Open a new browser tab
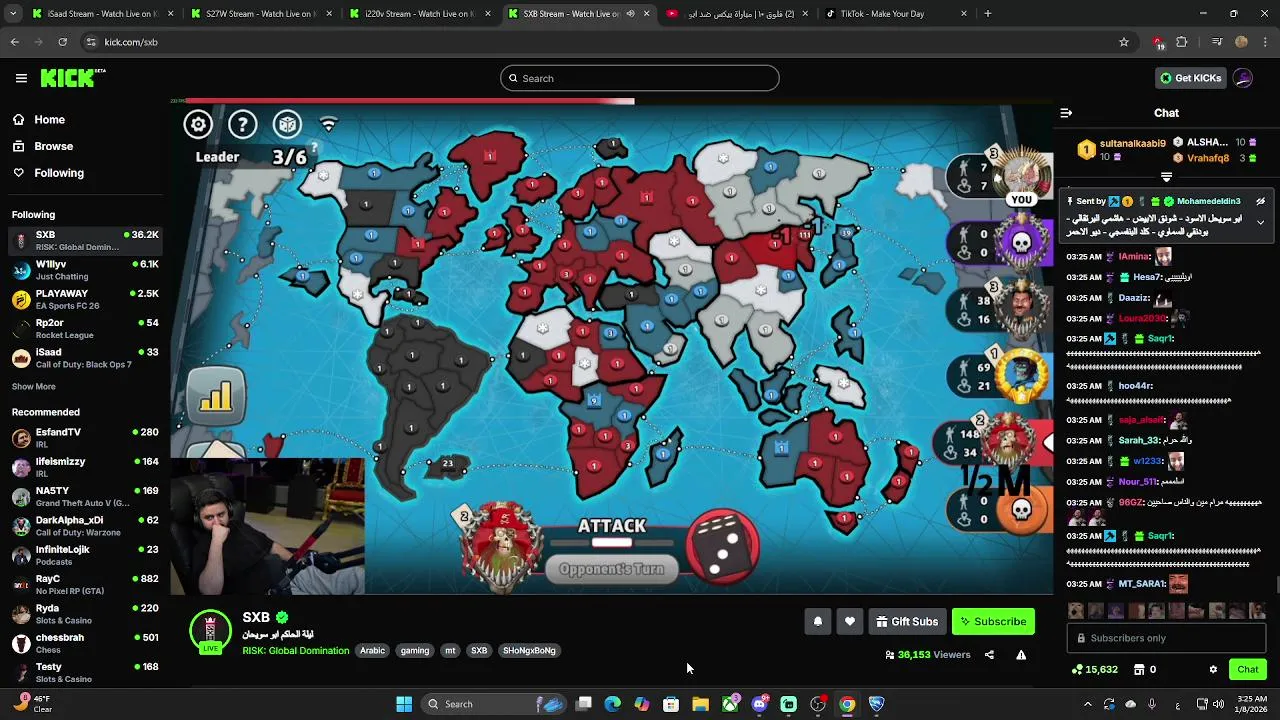This screenshot has width=1280, height=720. tap(988, 14)
